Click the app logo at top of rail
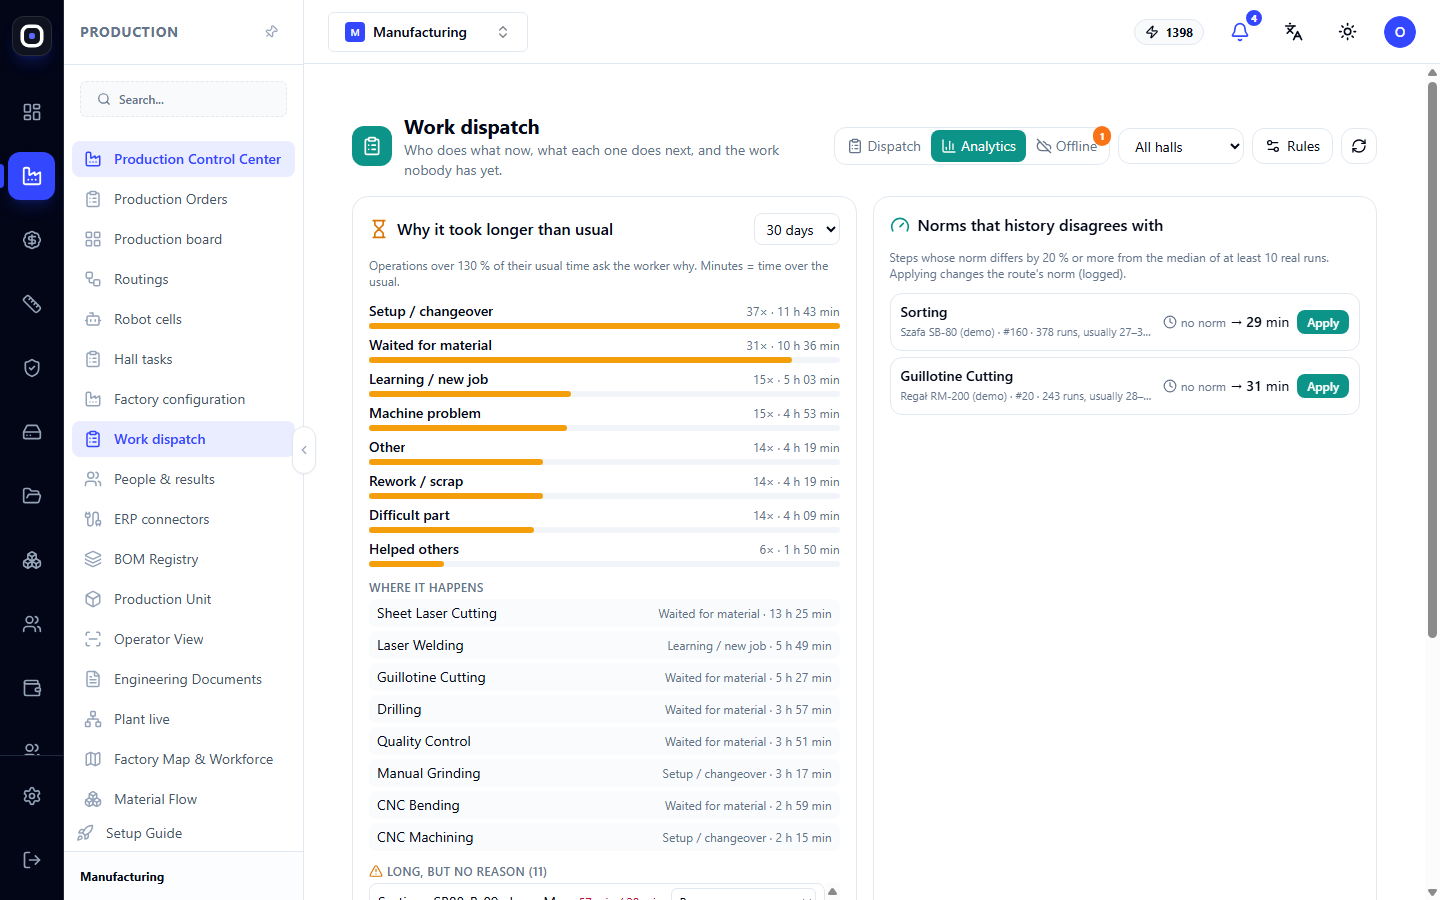The width and height of the screenshot is (1440, 900). click(x=32, y=36)
